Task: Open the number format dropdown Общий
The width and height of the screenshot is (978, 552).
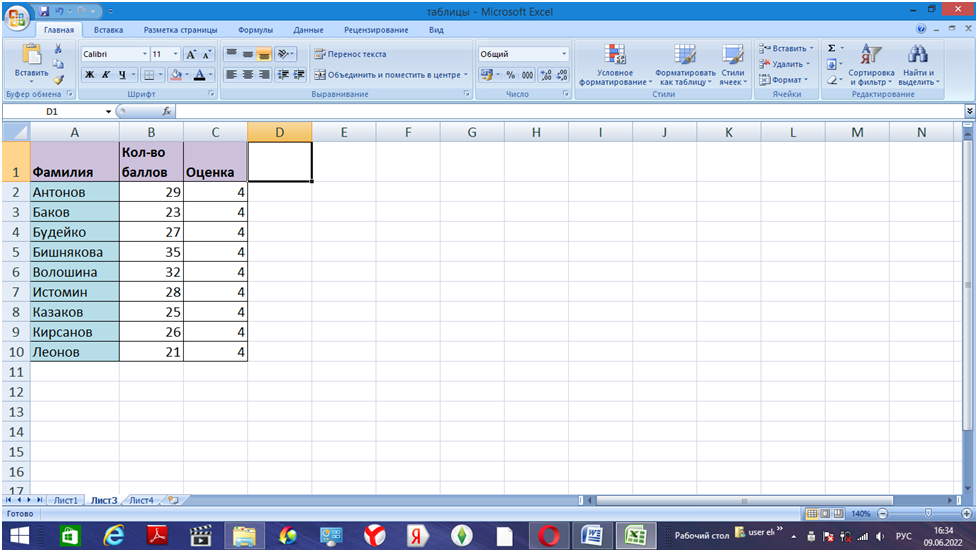Action: [564, 54]
